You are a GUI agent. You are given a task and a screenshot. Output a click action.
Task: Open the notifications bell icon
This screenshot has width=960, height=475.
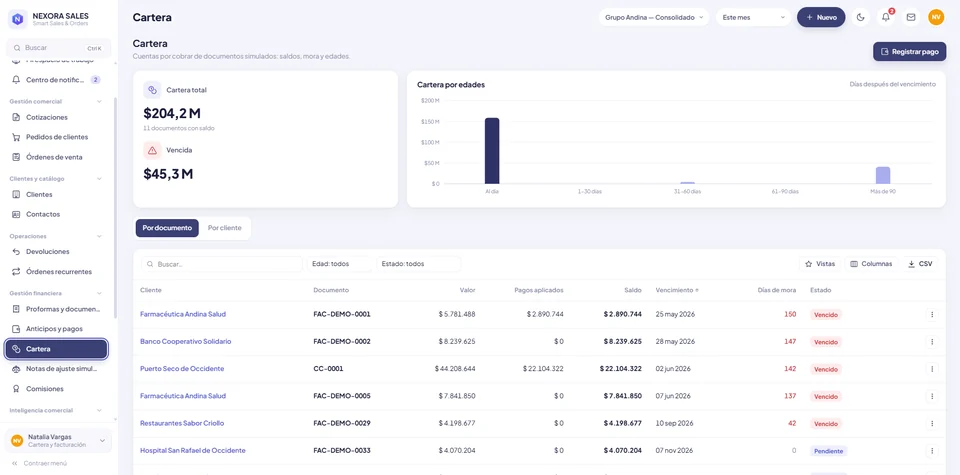point(886,17)
